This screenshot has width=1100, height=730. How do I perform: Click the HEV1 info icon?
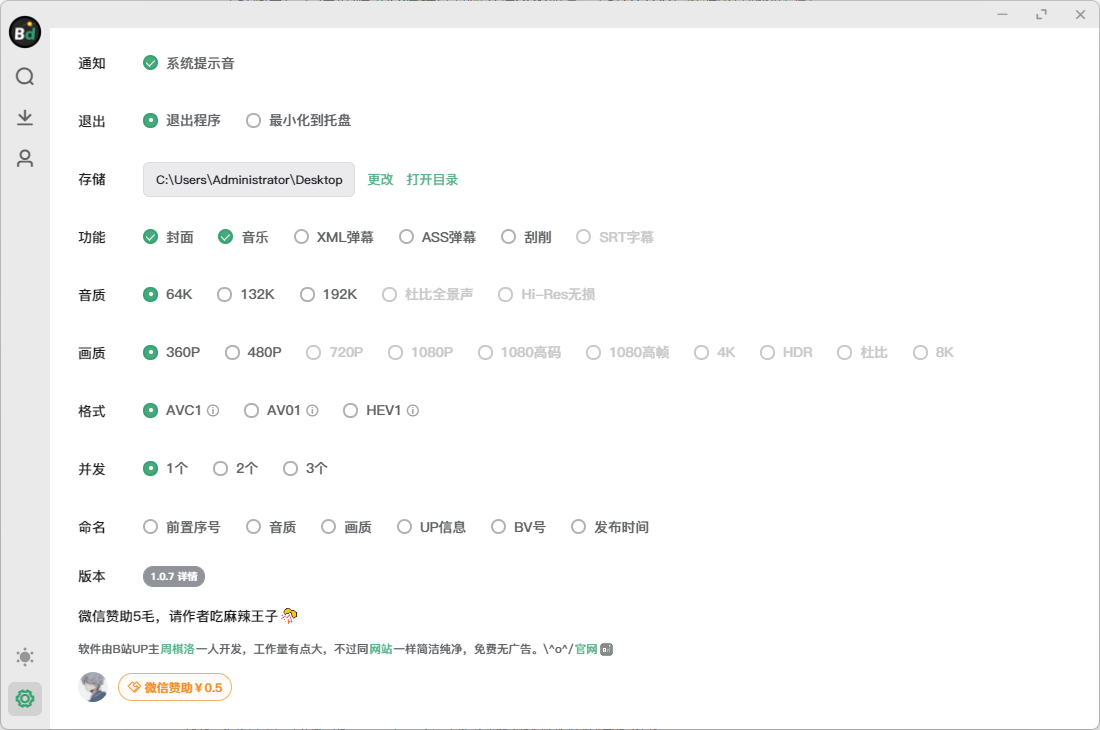pos(413,410)
